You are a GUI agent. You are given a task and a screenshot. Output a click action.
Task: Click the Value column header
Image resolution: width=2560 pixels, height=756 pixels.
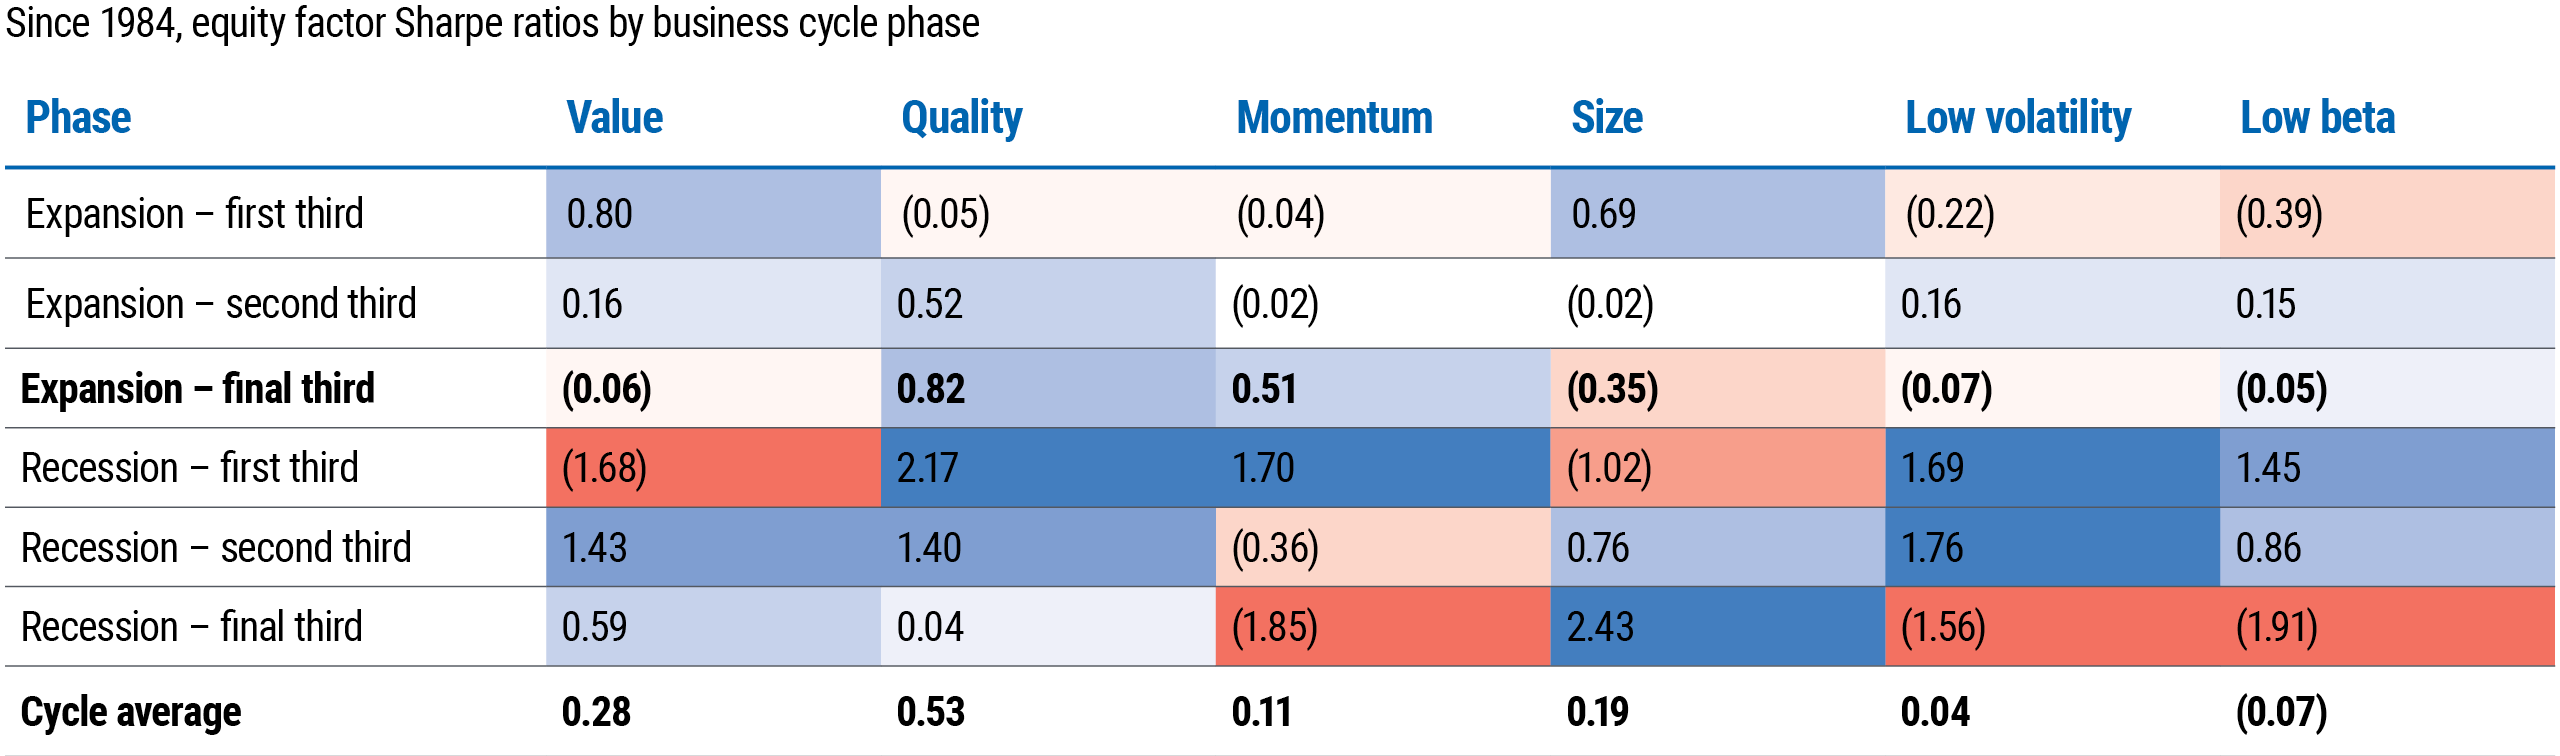614,118
